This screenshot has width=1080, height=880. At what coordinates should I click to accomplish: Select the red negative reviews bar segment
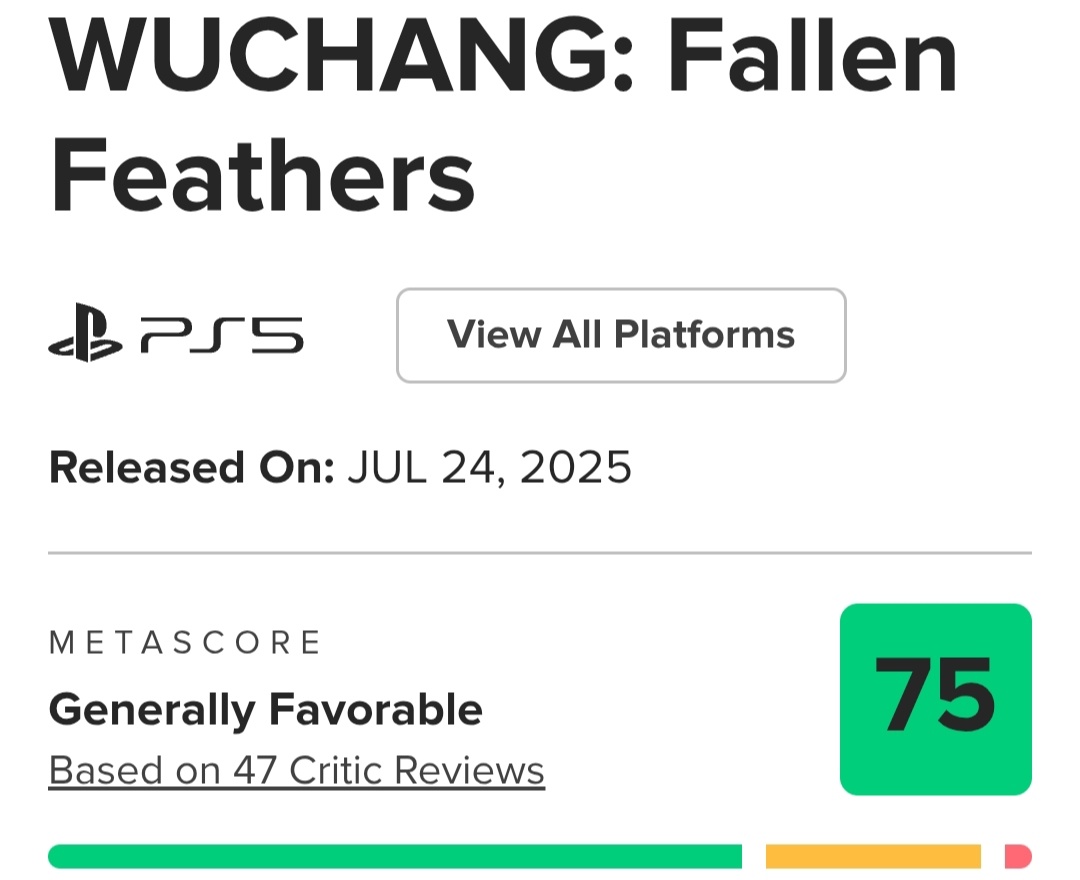[x=1018, y=856]
